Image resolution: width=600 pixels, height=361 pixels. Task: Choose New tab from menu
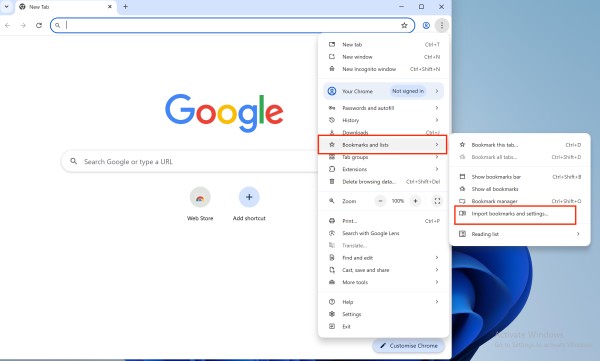tap(384, 44)
